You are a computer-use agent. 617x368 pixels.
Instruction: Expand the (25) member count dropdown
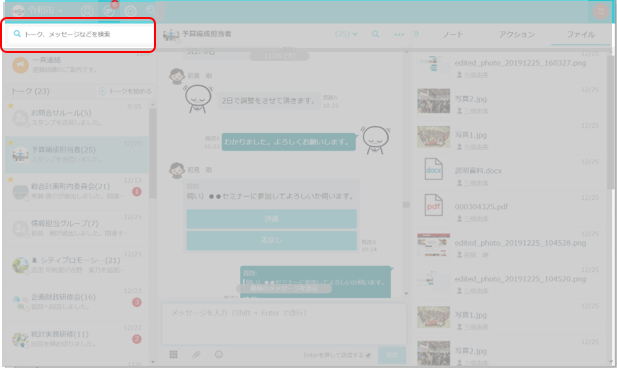346,34
